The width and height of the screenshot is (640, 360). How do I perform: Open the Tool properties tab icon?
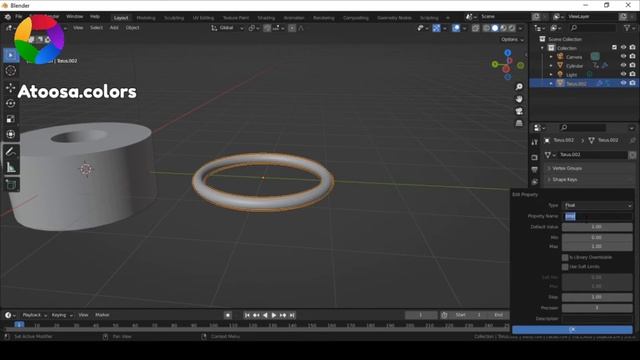pos(534,142)
